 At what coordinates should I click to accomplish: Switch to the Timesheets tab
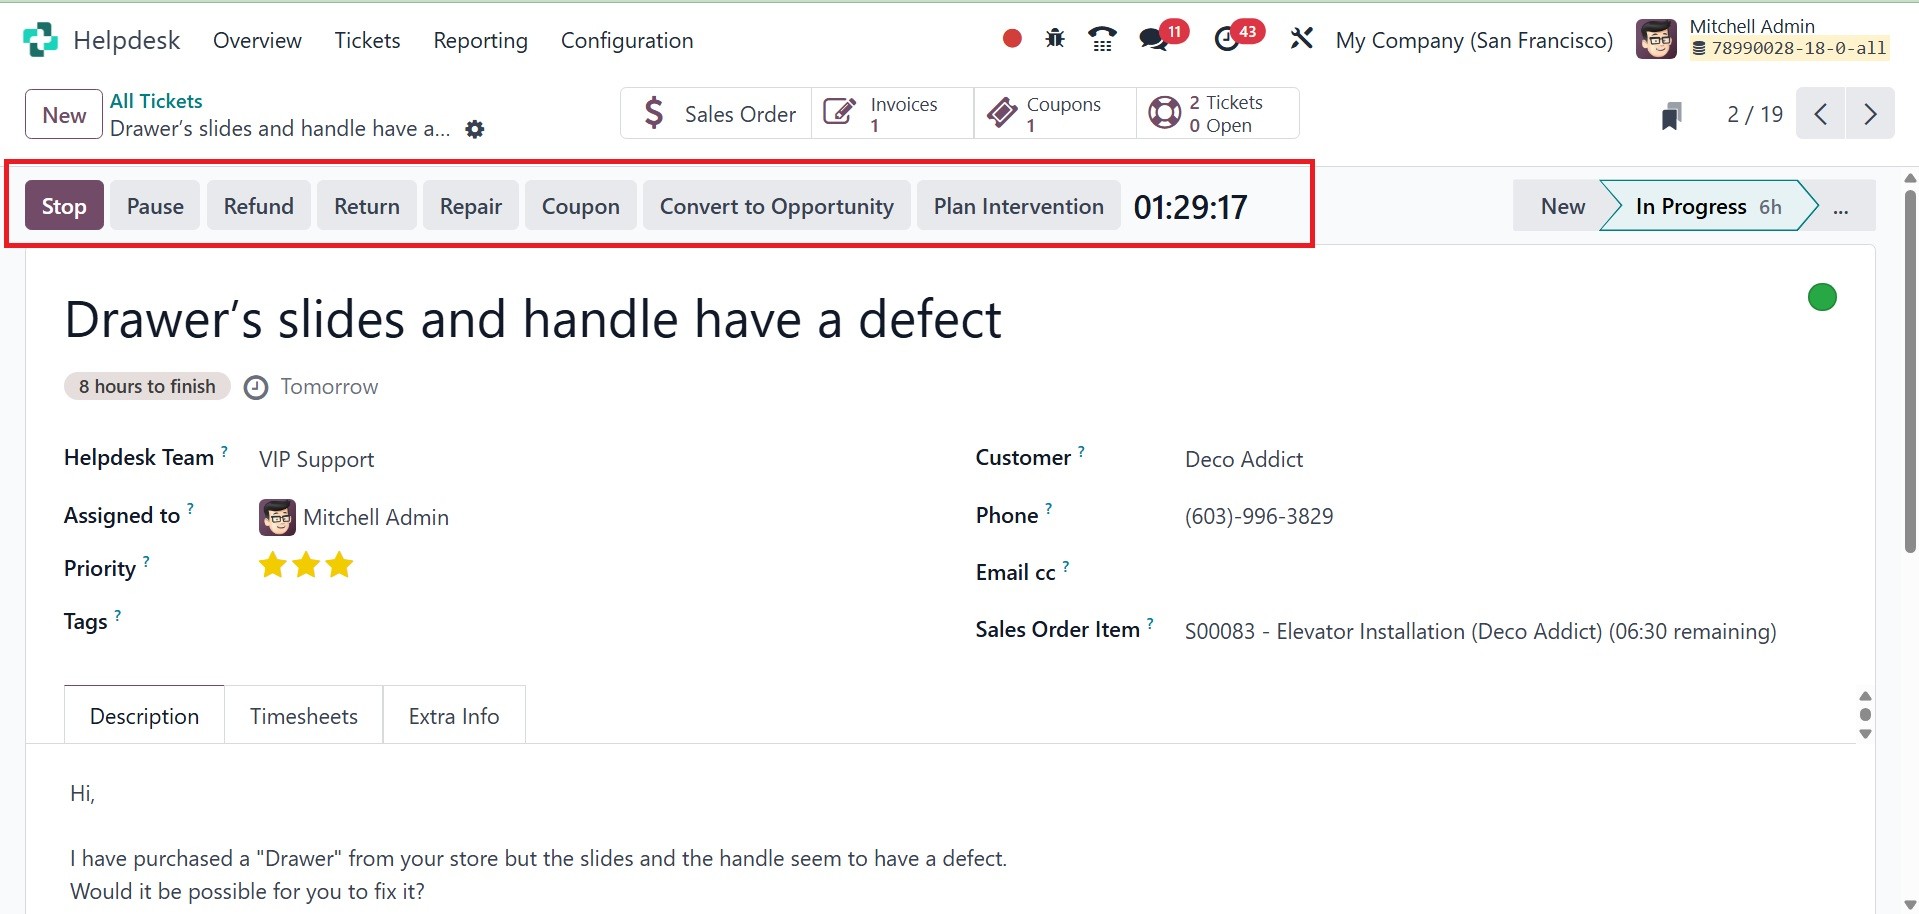point(304,715)
